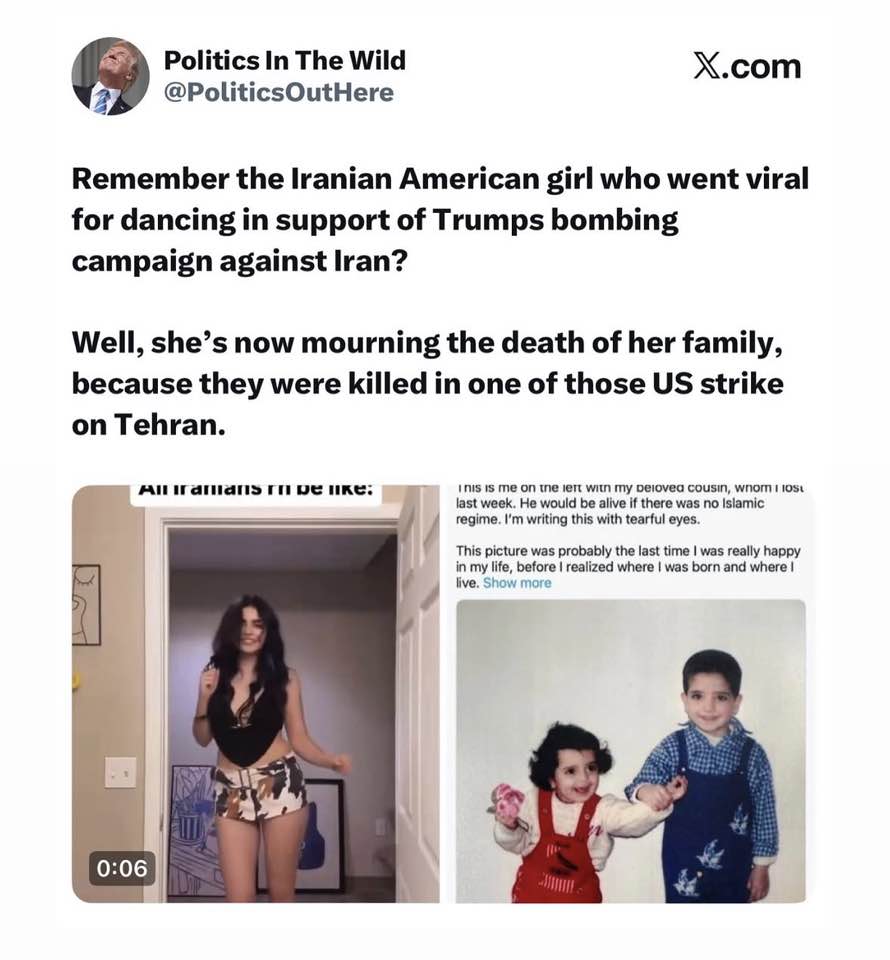Open the childhood photo of two kids
Image resolution: width=890 pixels, height=960 pixels.
631,751
